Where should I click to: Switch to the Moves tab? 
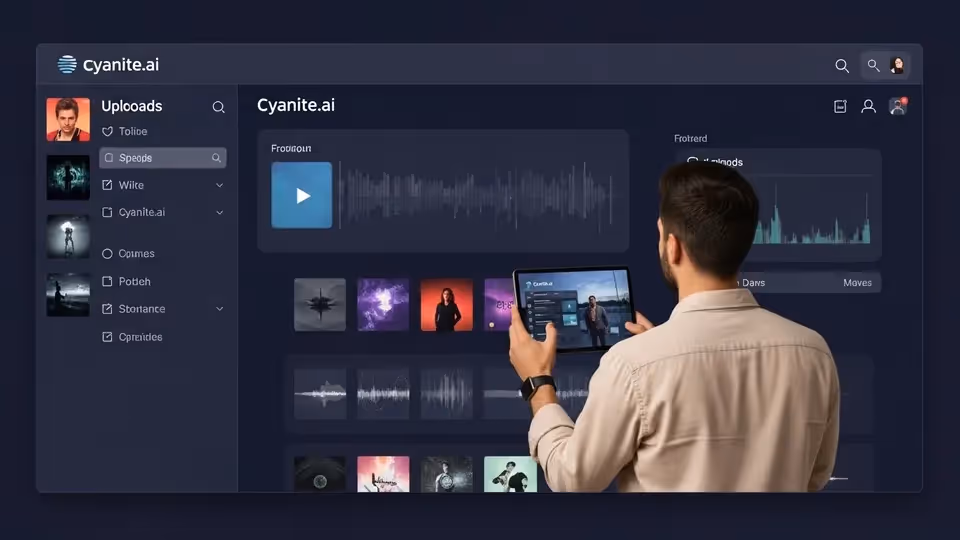[857, 283]
